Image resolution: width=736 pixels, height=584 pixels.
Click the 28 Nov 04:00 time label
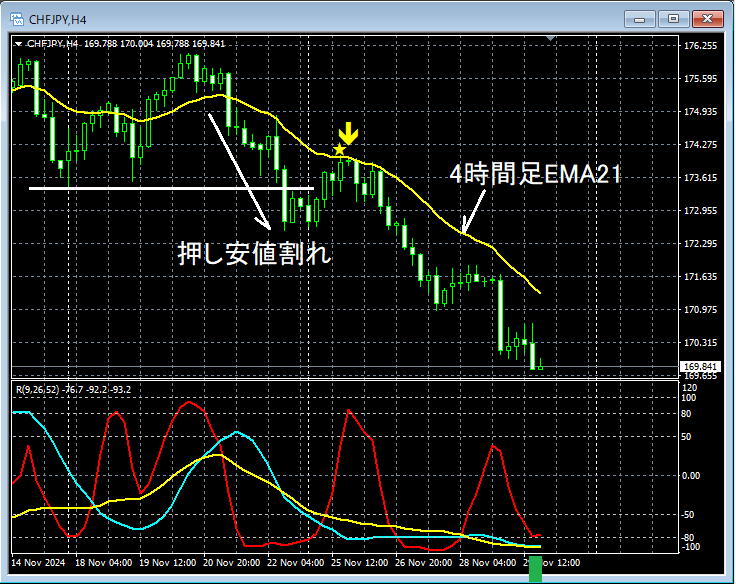click(488, 562)
